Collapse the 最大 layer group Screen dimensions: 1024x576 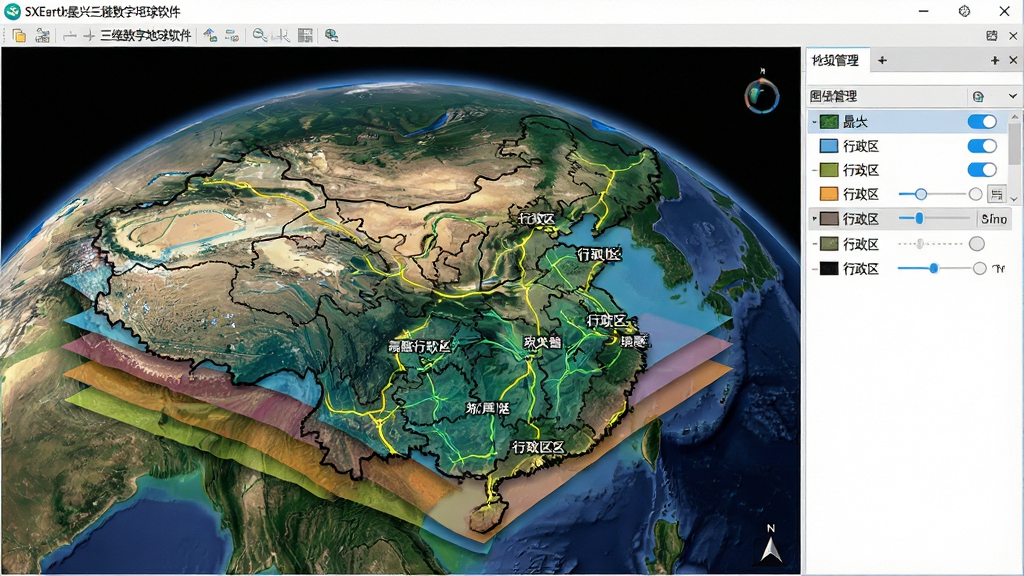click(x=814, y=122)
